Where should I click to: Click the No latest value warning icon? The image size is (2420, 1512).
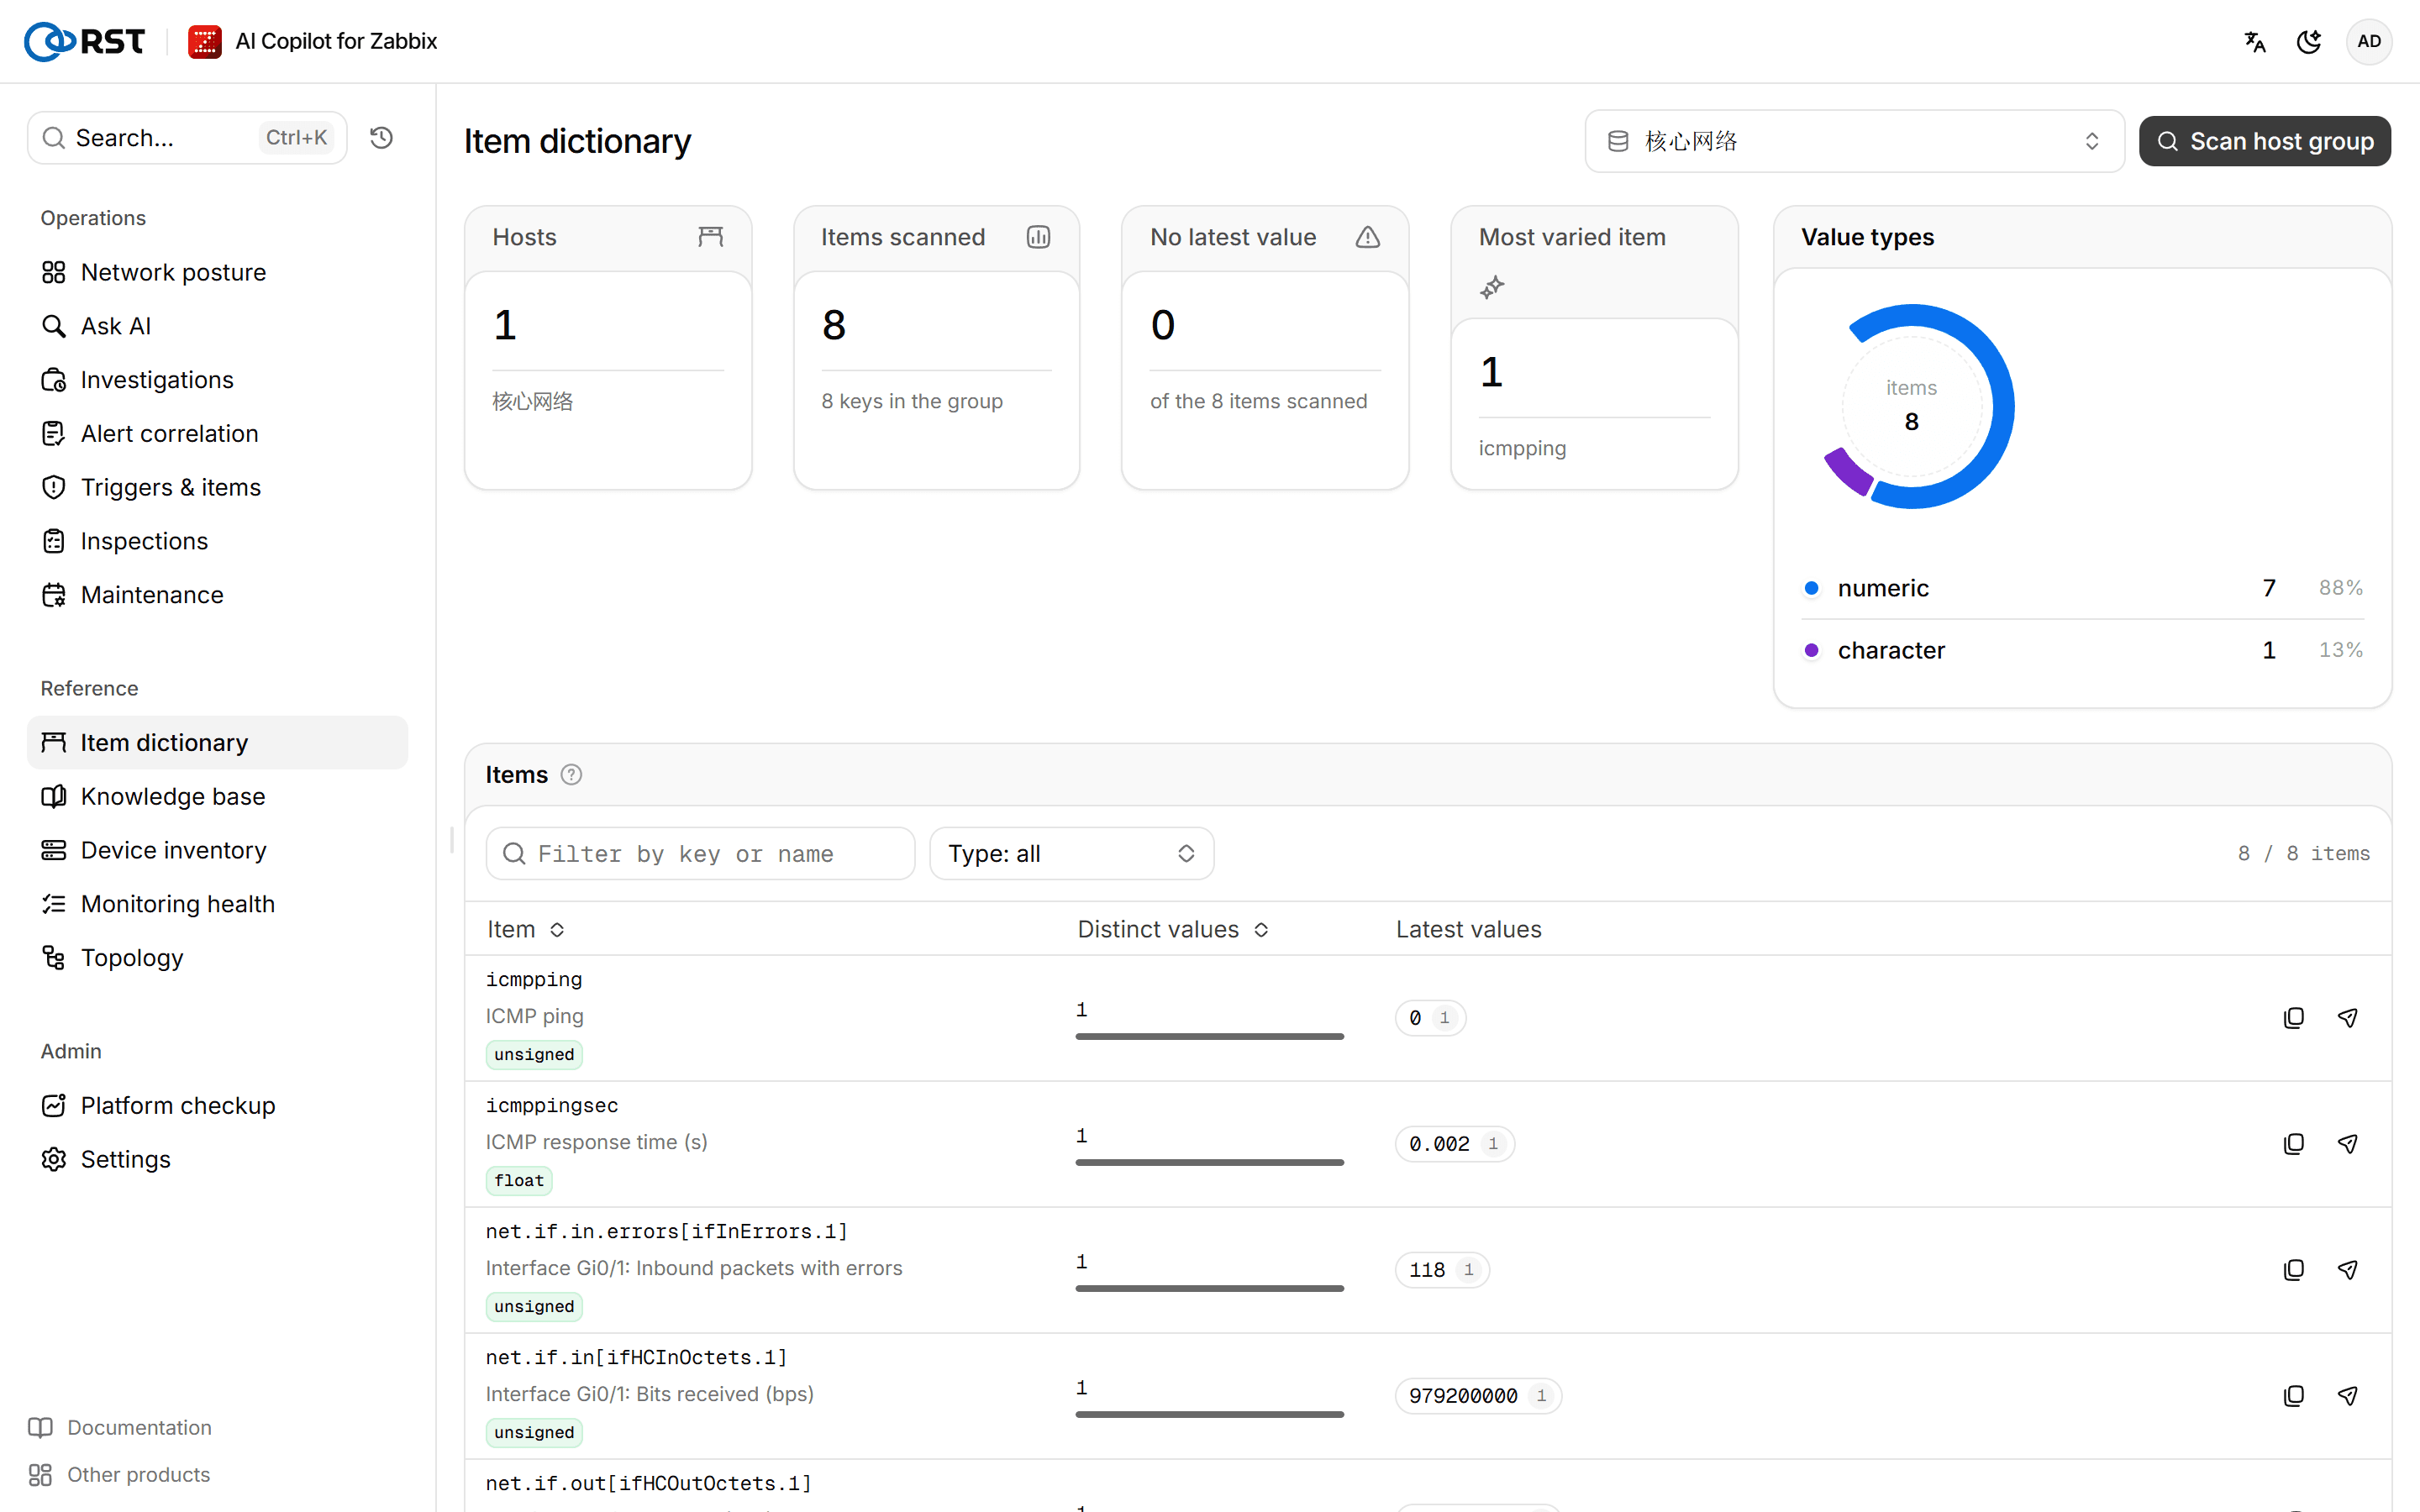tap(1367, 237)
